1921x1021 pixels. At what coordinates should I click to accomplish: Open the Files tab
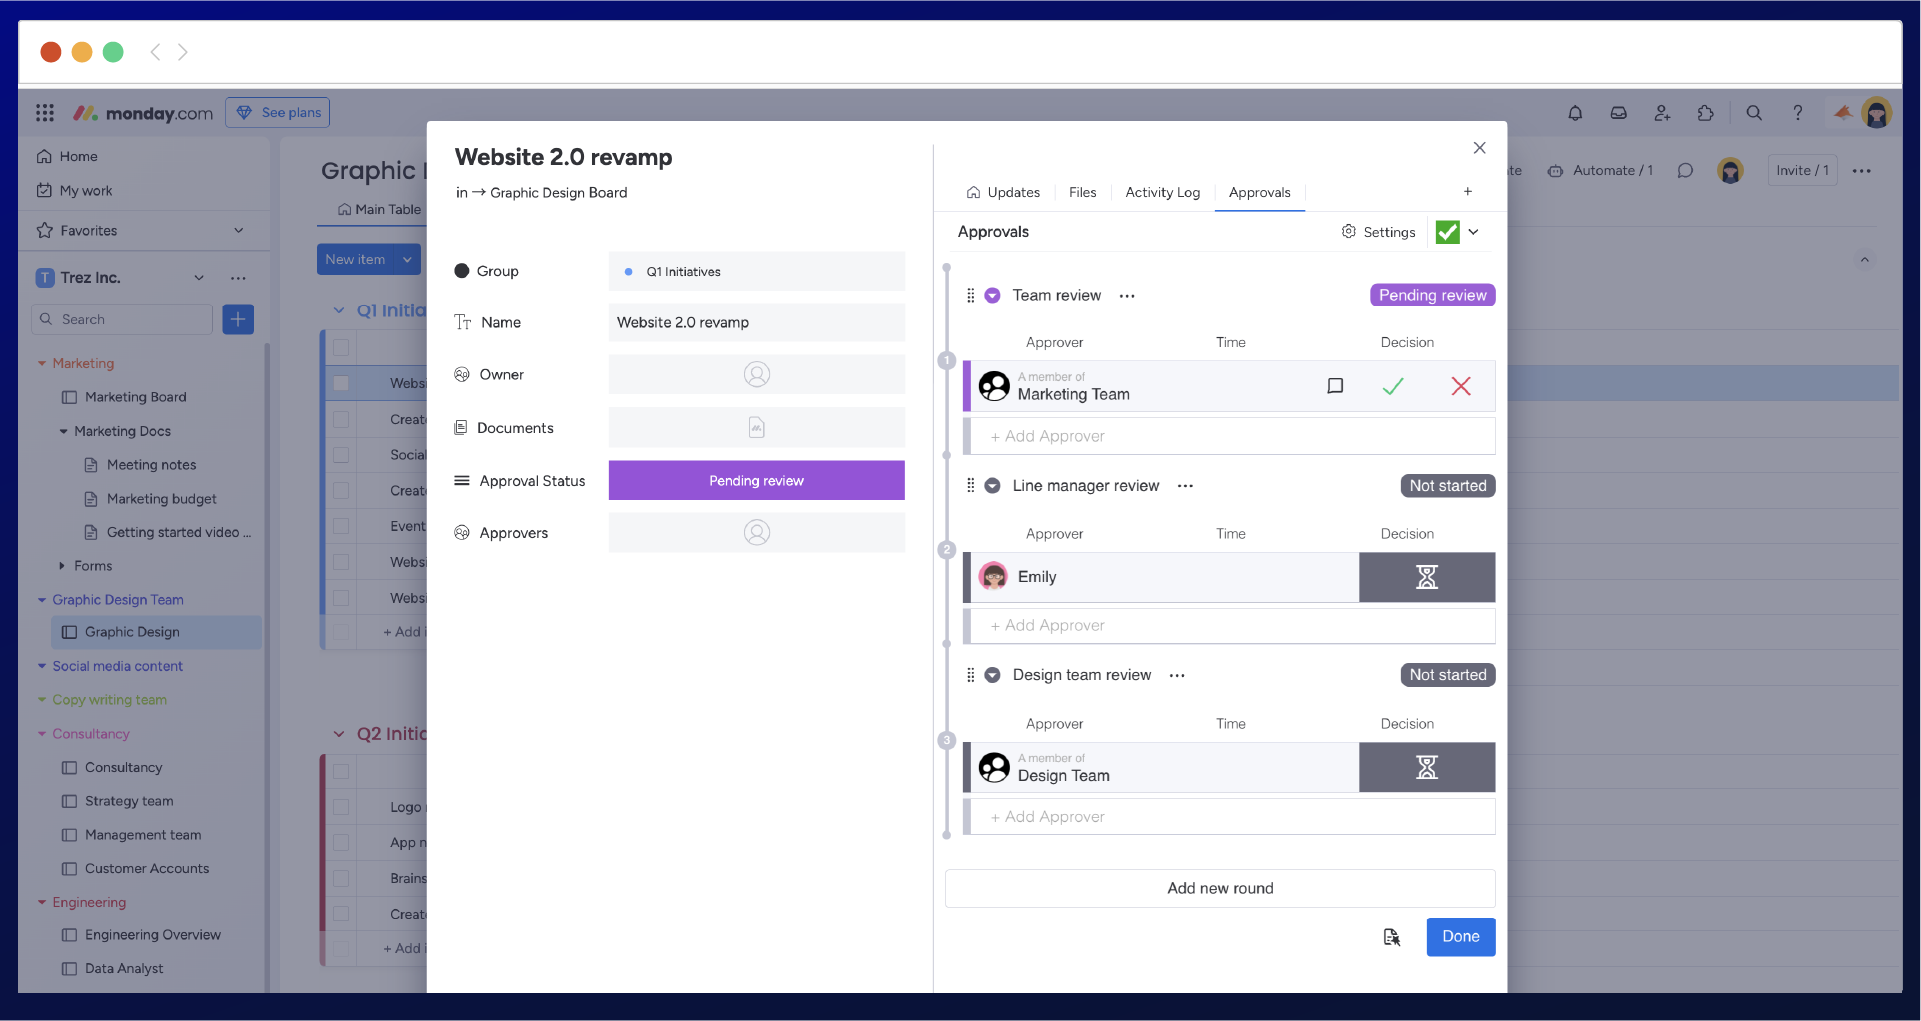tap(1082, 193)
